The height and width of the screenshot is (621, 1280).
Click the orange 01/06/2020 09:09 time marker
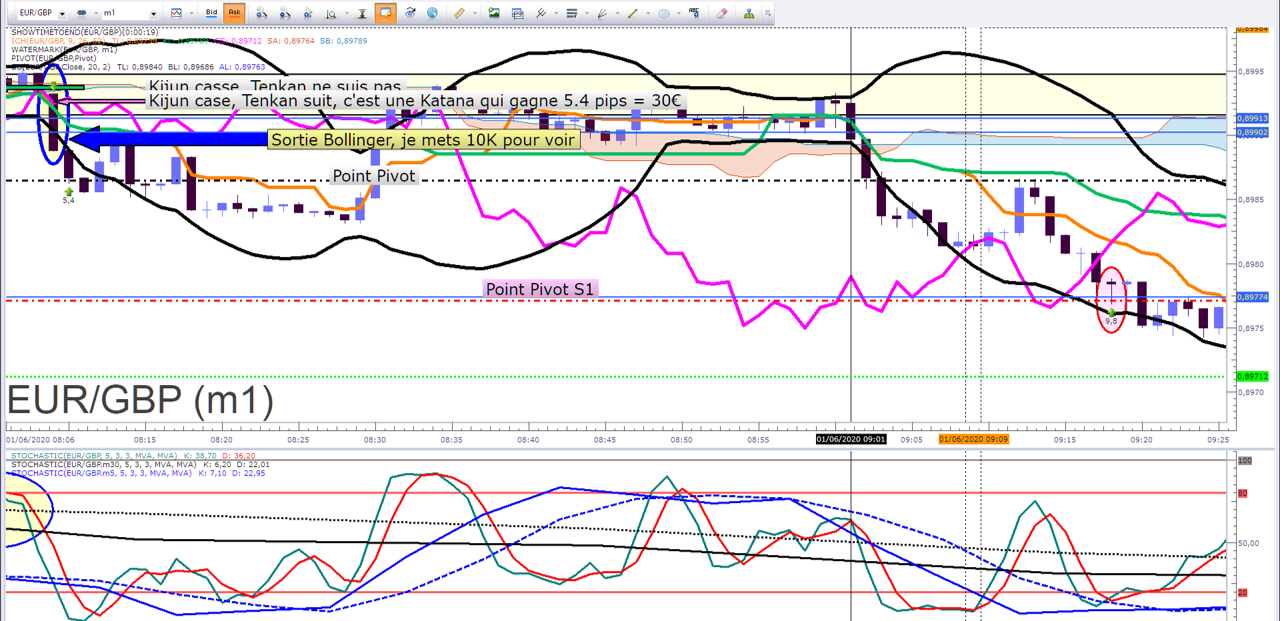pyautogui.click(x=974, y=439)
